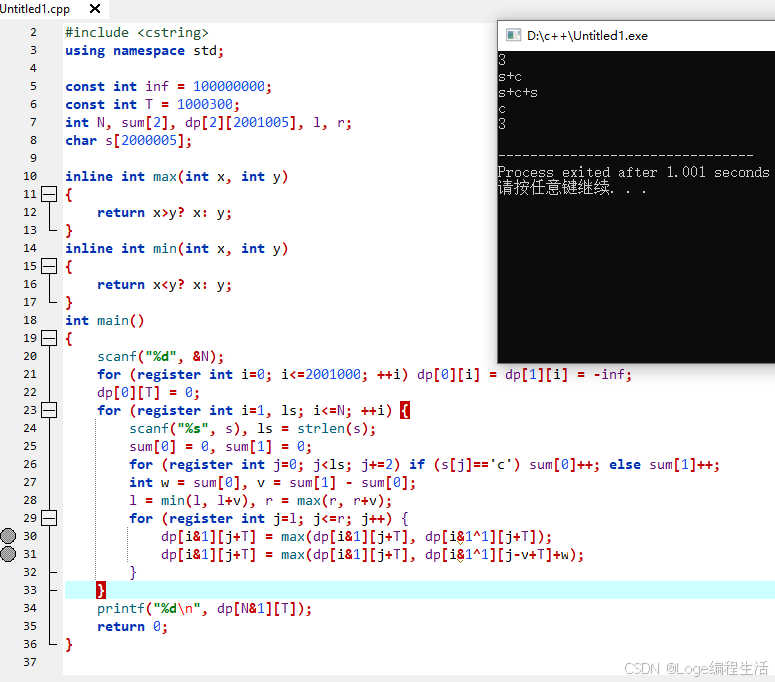Image resolution: width=775 pixels, height=682 pixels.
Task: Collapse the max function fold at line 11
Action: tap(48, 194)
